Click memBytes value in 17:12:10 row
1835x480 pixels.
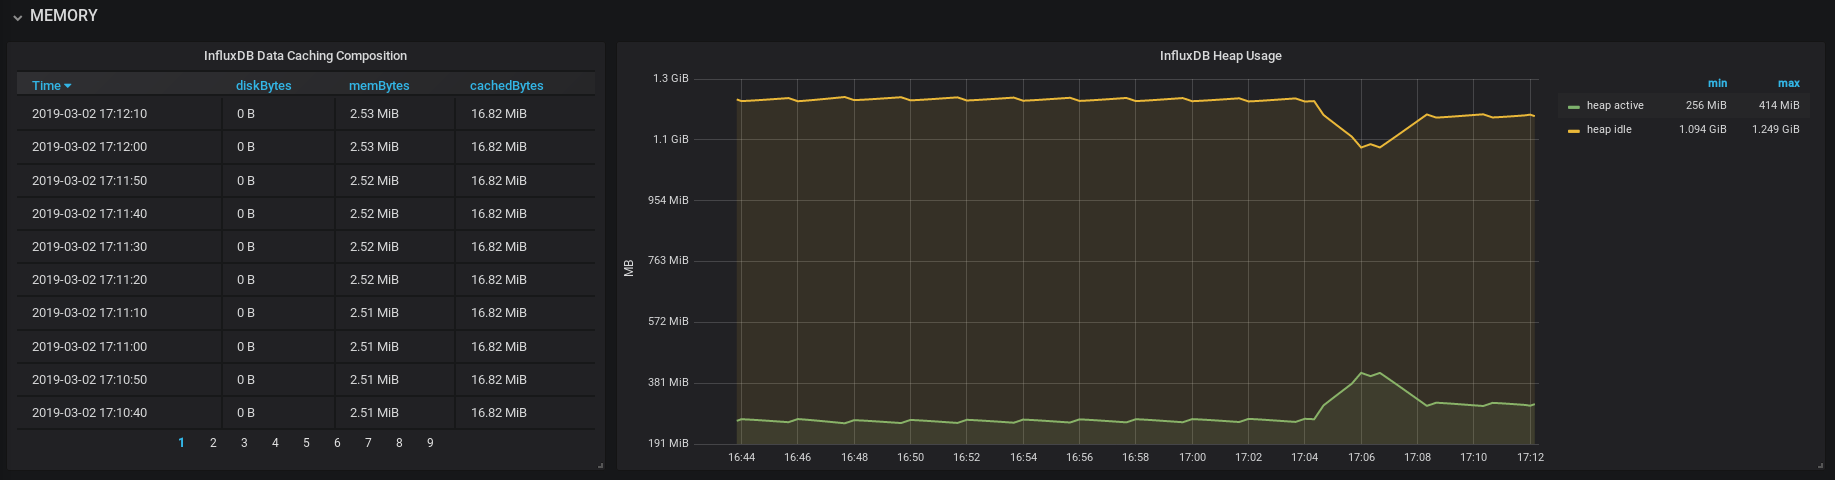pos(374,114)
